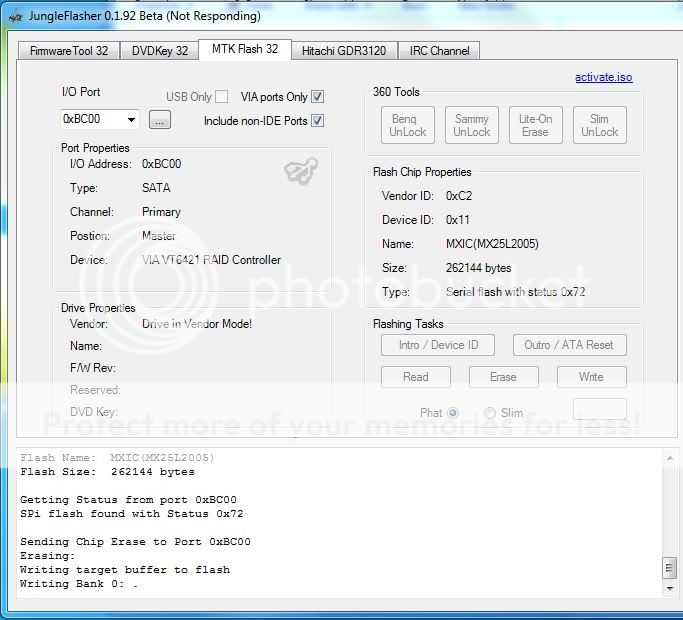Select the Phat radio button
683x620 pixels.
453,413
